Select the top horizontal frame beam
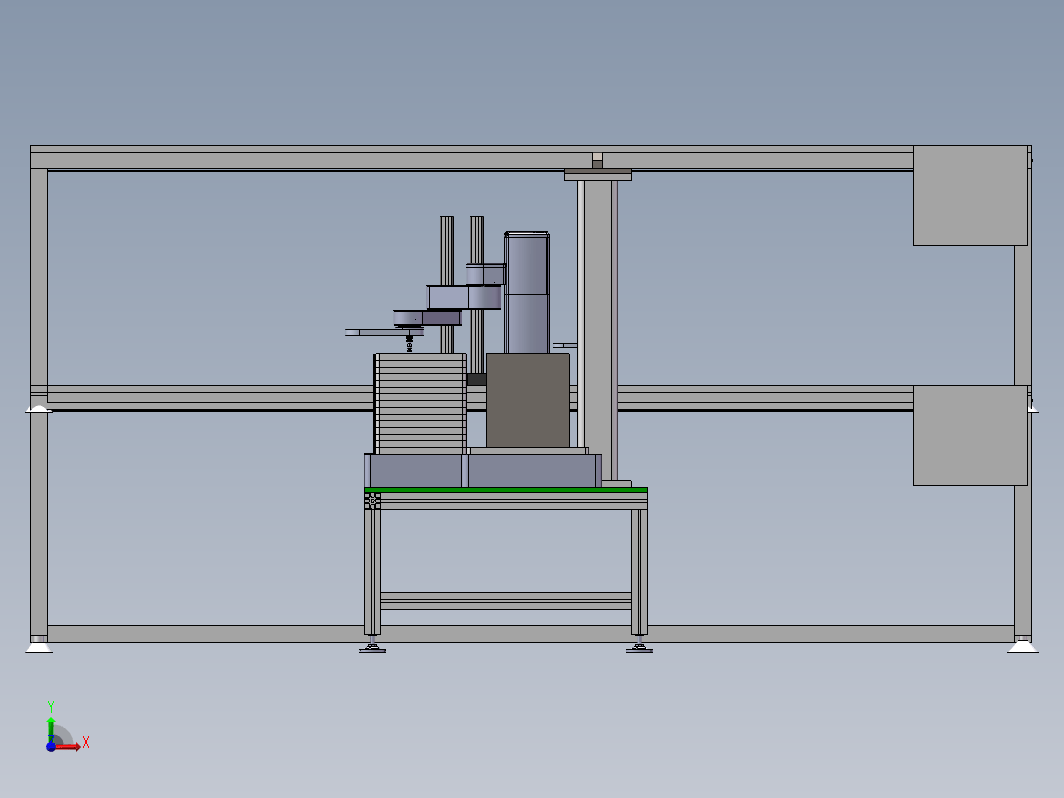The height and width of the screenshot is (798, 1064). 472,157
